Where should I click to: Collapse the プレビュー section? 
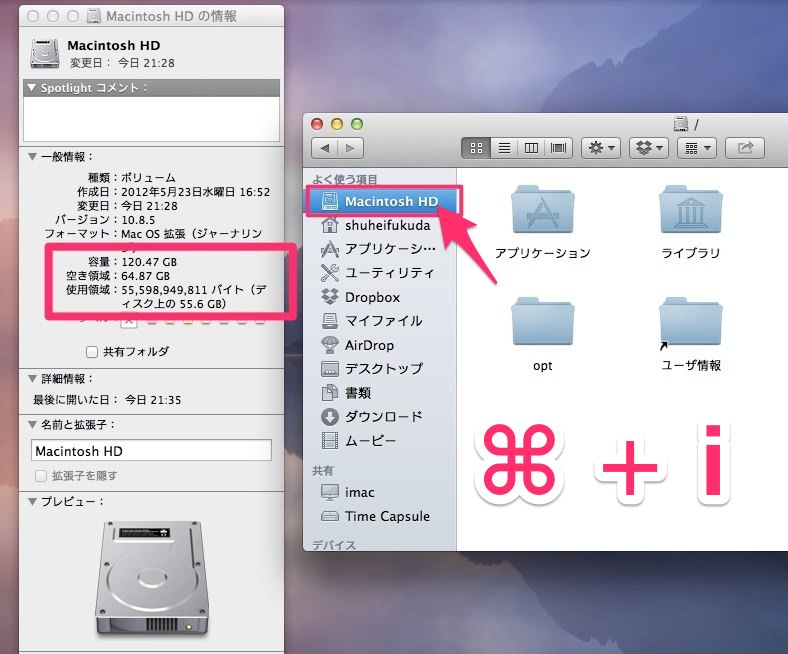(32, 502)
